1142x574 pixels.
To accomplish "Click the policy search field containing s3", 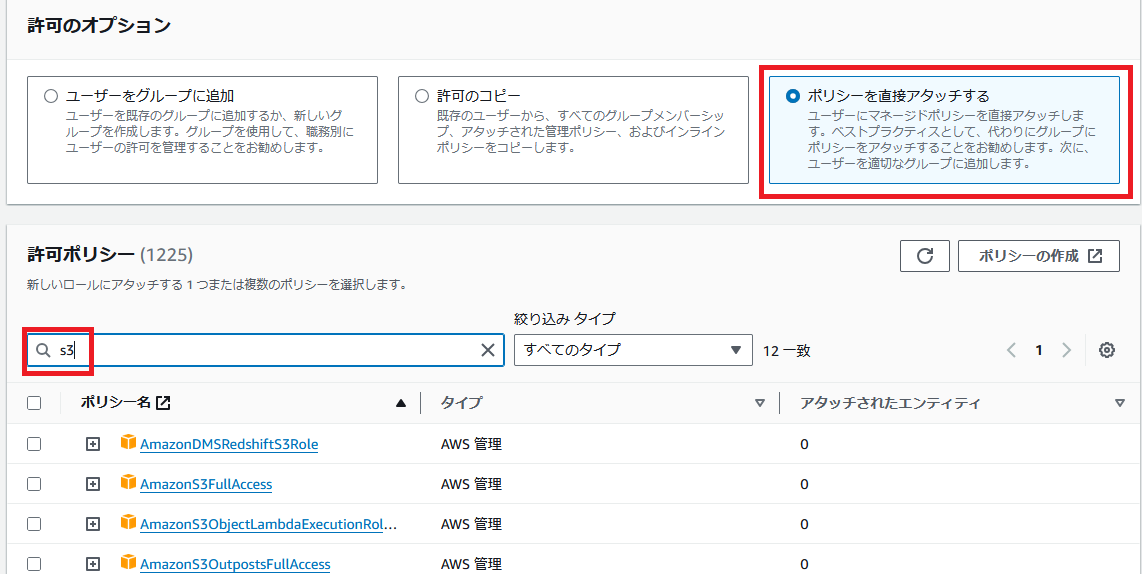I will 265,350.
